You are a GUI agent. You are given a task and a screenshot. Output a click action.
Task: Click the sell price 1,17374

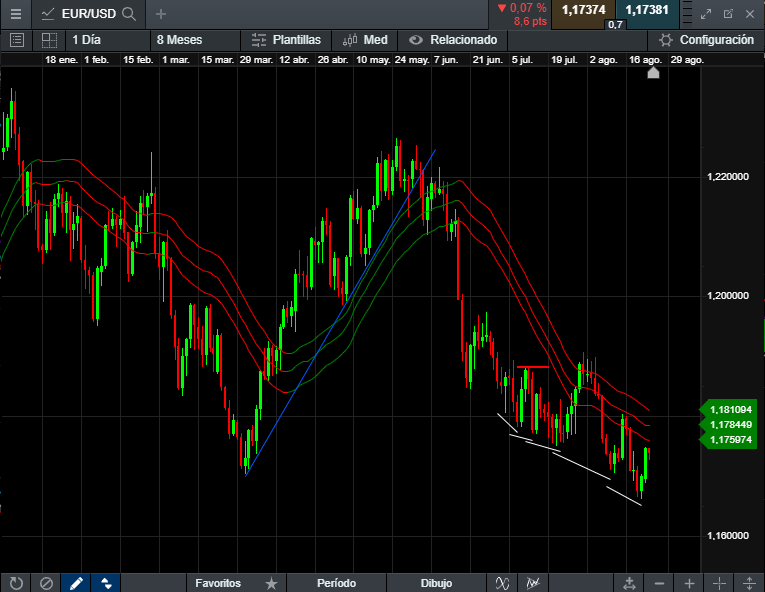pos(584,10)
